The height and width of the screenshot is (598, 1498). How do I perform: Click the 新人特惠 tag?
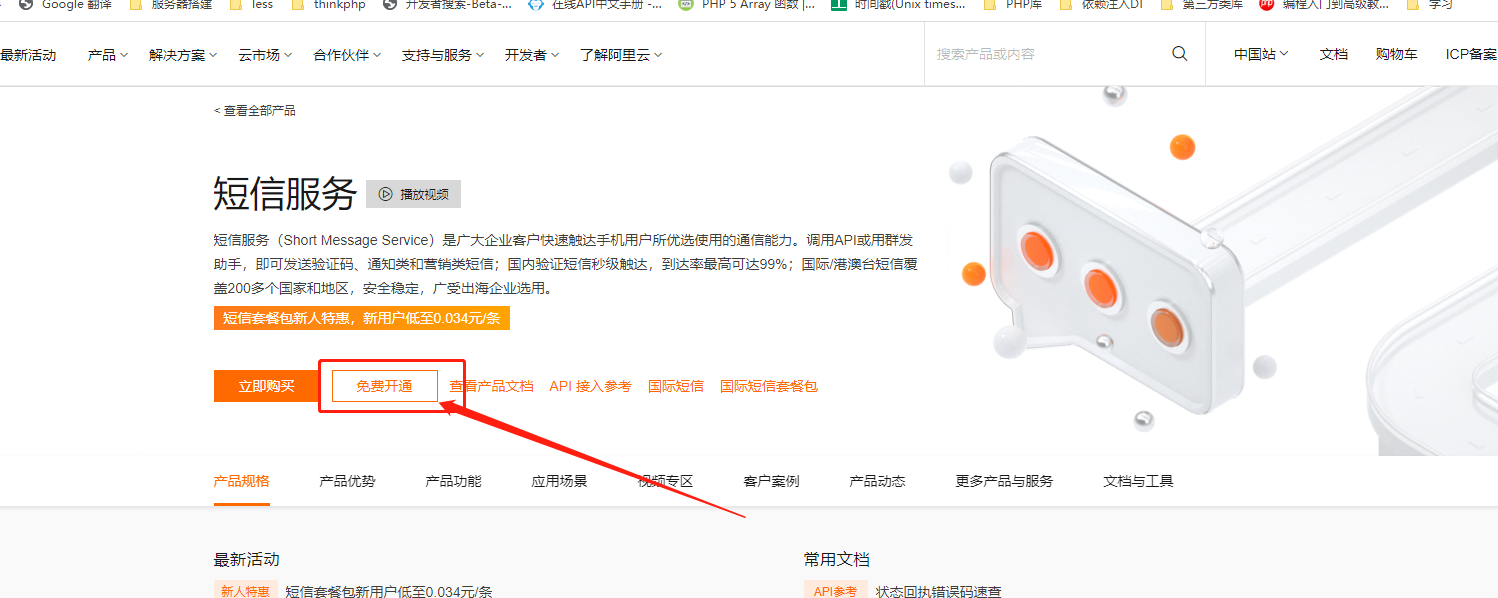(x=245, y=590)
